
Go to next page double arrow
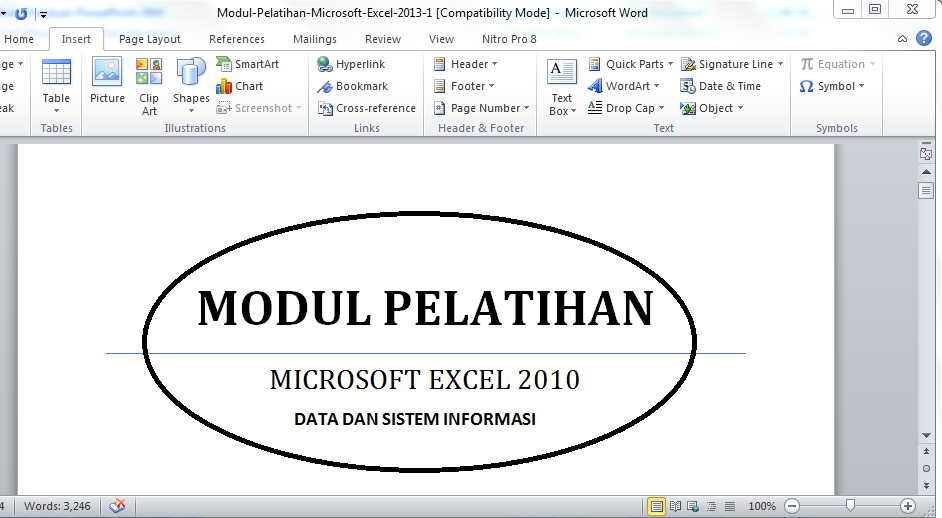tap(926, 484)
